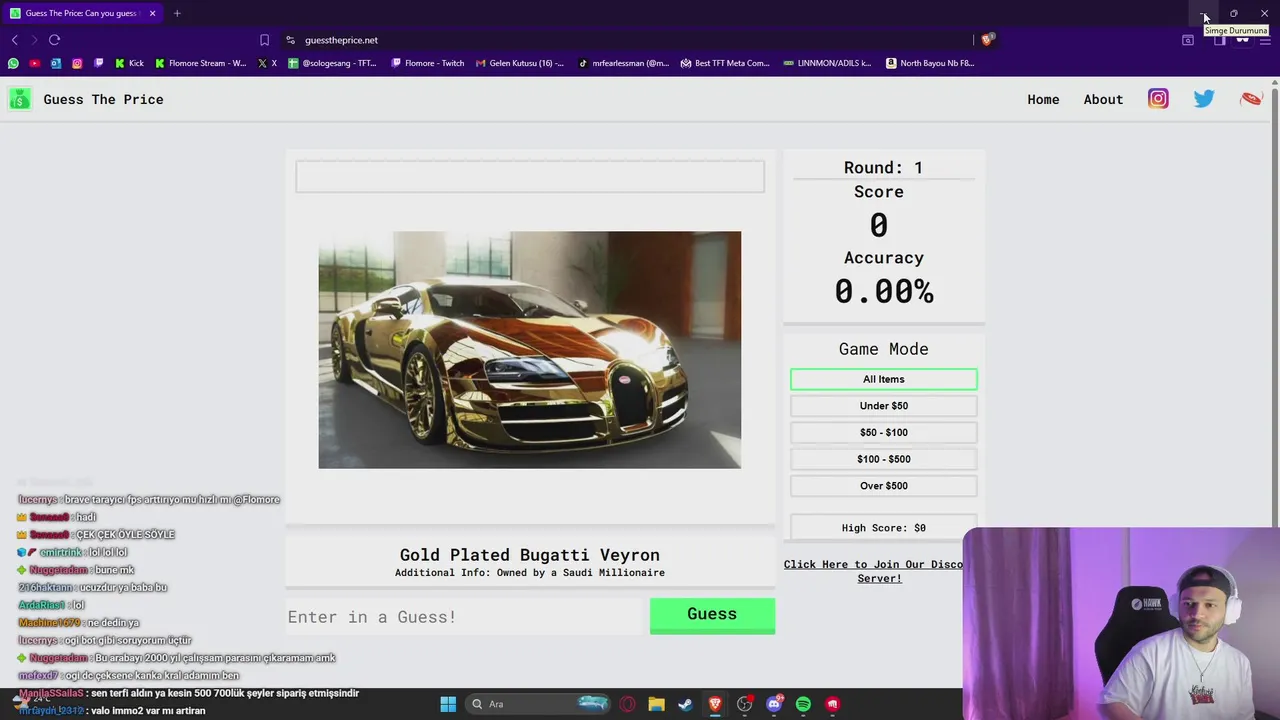Bookmark this page via bookmark icon
Screen dimensions: 1280x720
[x=264, y=40]
